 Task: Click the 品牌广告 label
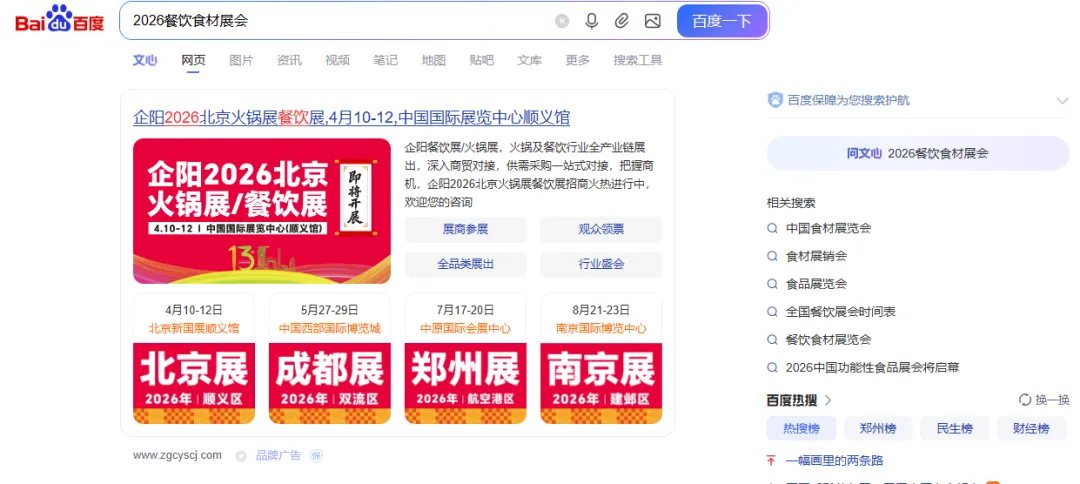click(x=278, y=455)
